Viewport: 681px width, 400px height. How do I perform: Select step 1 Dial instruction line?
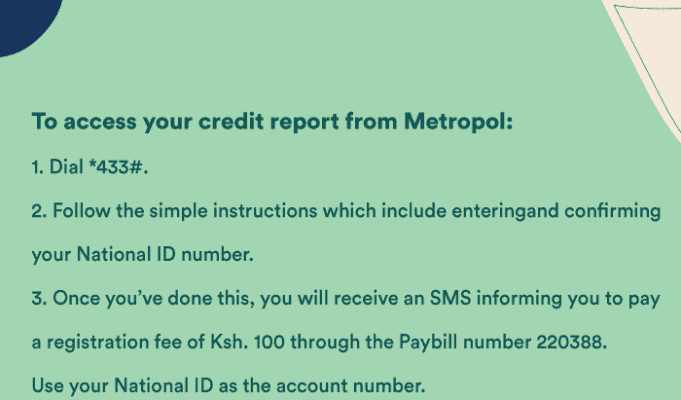pos(89,166)
